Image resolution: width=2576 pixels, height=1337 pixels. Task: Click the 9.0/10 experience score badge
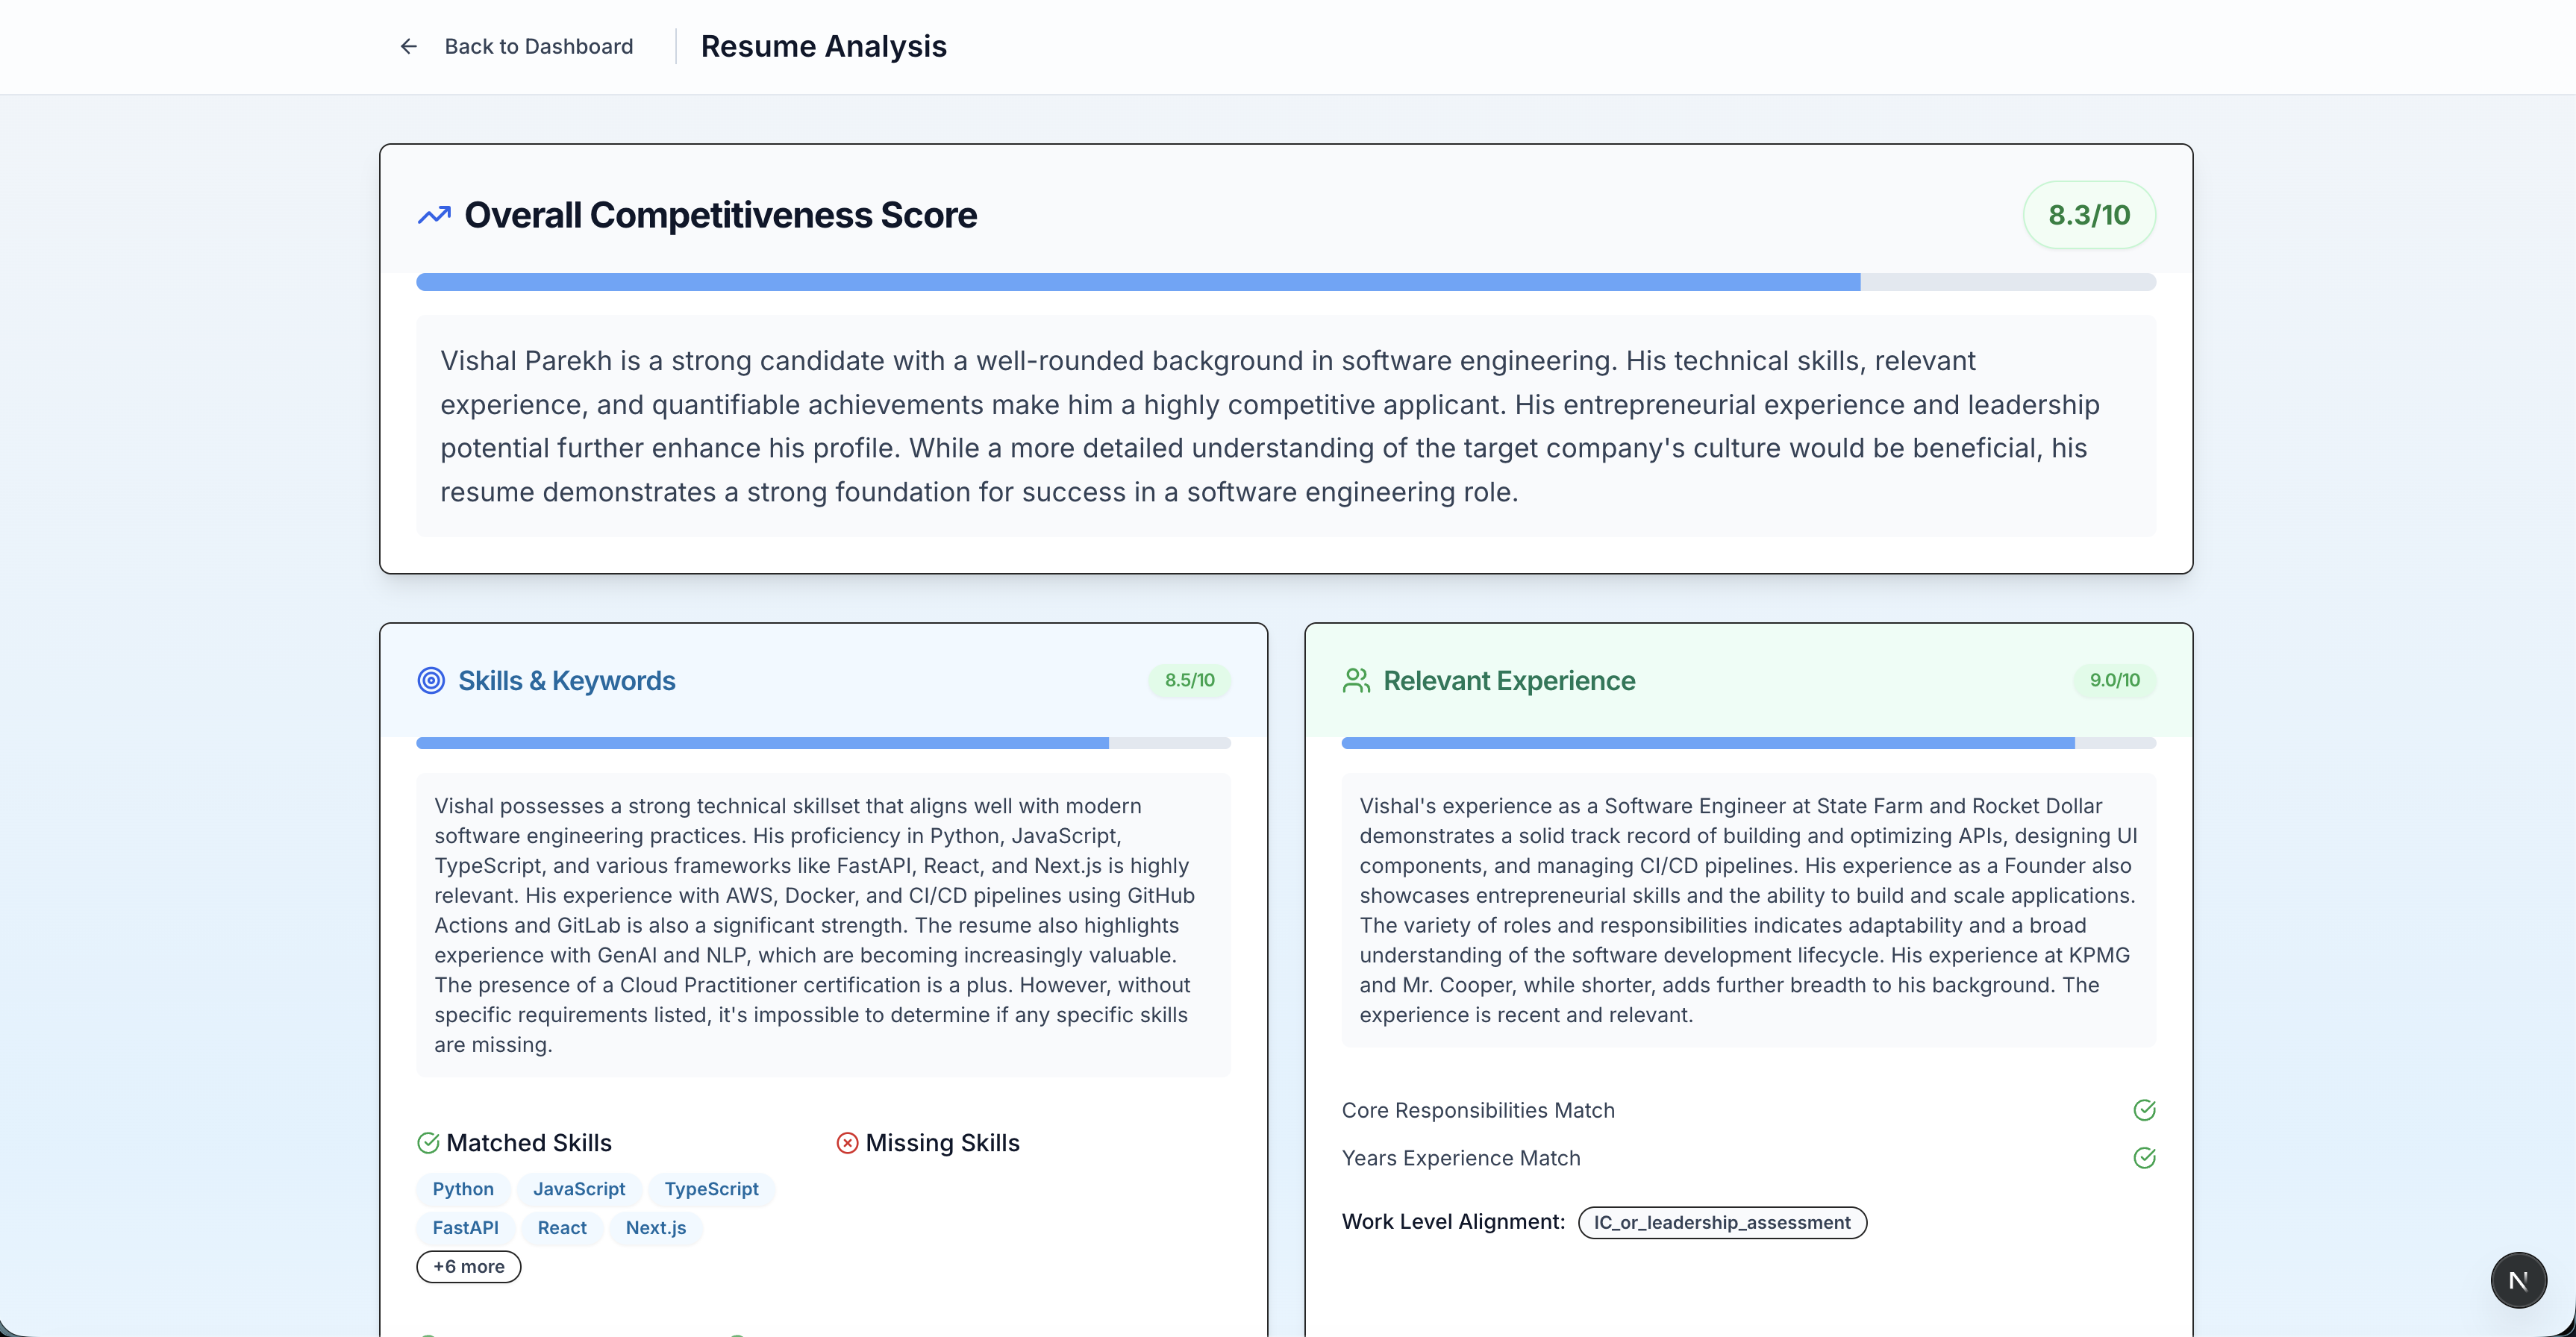pyautogui.click(x=2114, y=681)
